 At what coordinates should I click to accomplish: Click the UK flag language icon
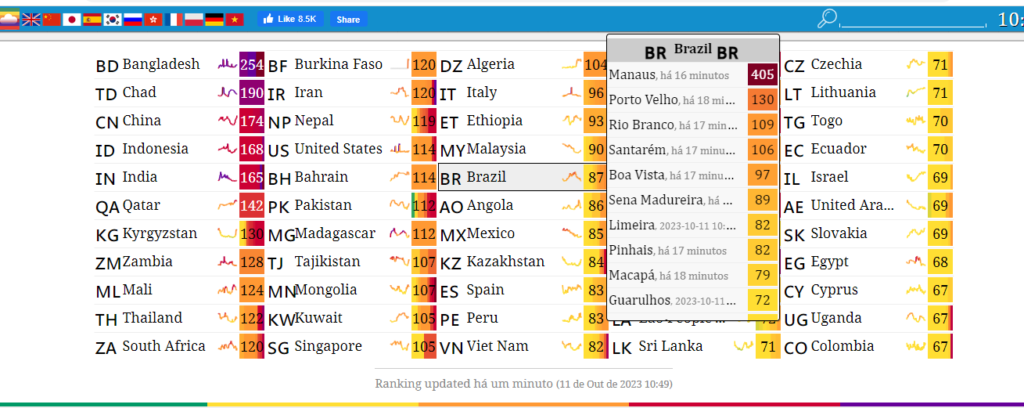coord(31,19)
